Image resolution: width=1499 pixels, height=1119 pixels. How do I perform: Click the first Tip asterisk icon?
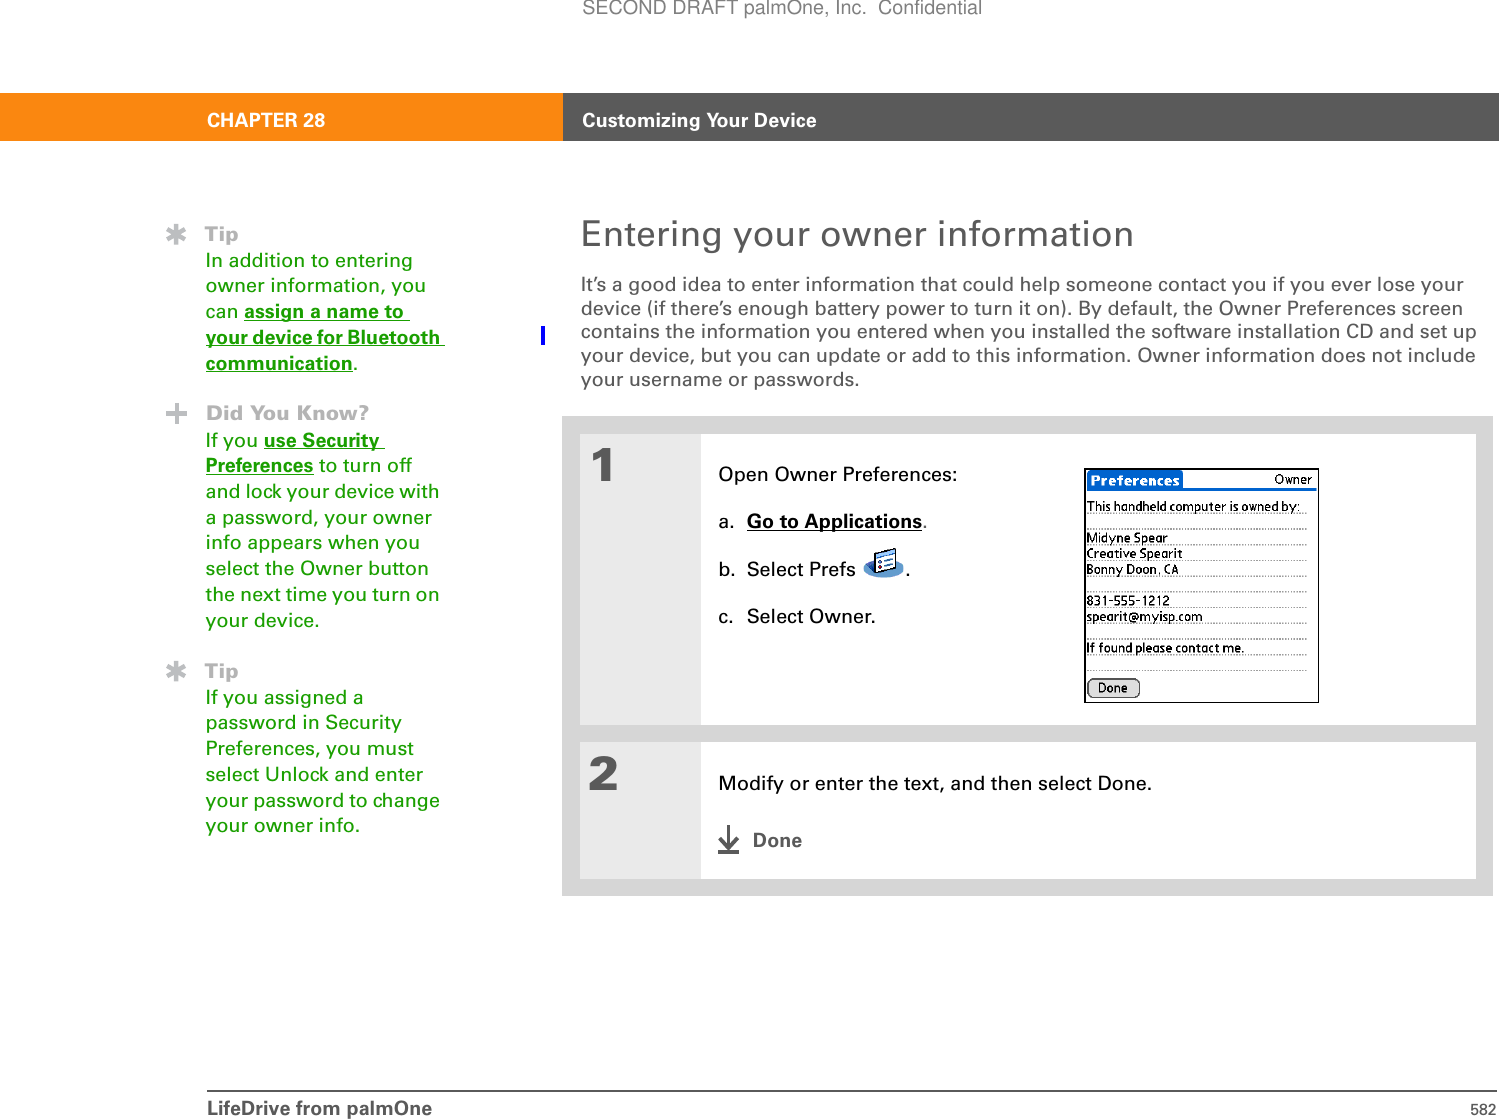coord(176,234)
